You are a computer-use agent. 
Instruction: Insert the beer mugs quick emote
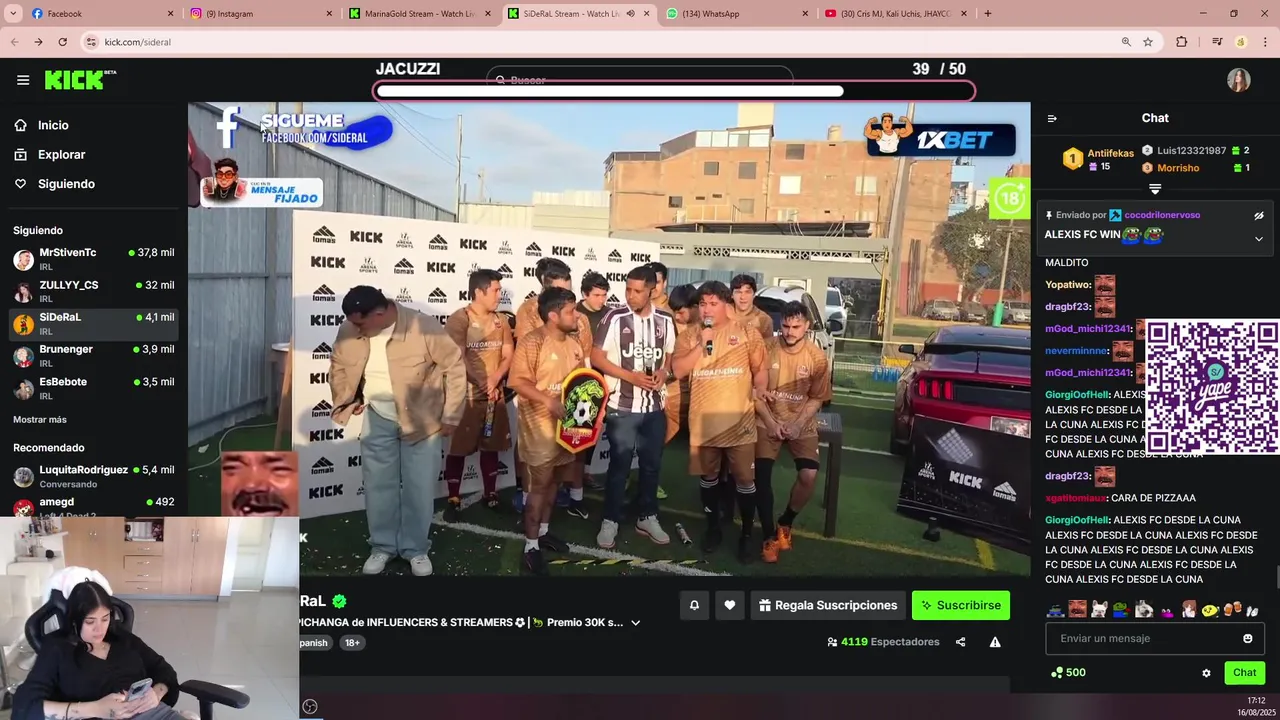pos(1232,609)
